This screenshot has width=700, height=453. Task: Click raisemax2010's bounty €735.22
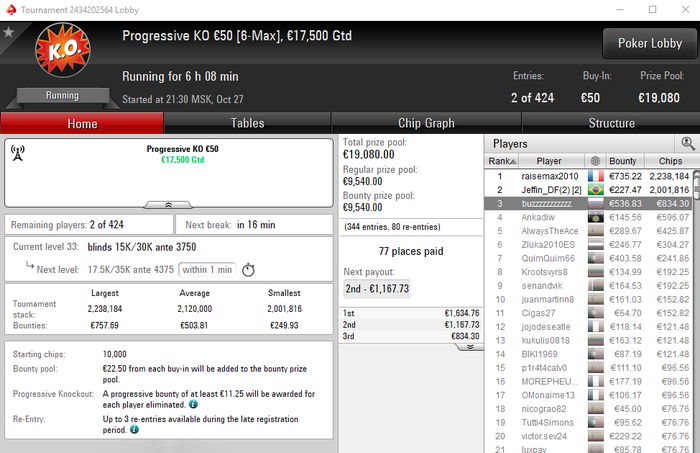(625, 176)
